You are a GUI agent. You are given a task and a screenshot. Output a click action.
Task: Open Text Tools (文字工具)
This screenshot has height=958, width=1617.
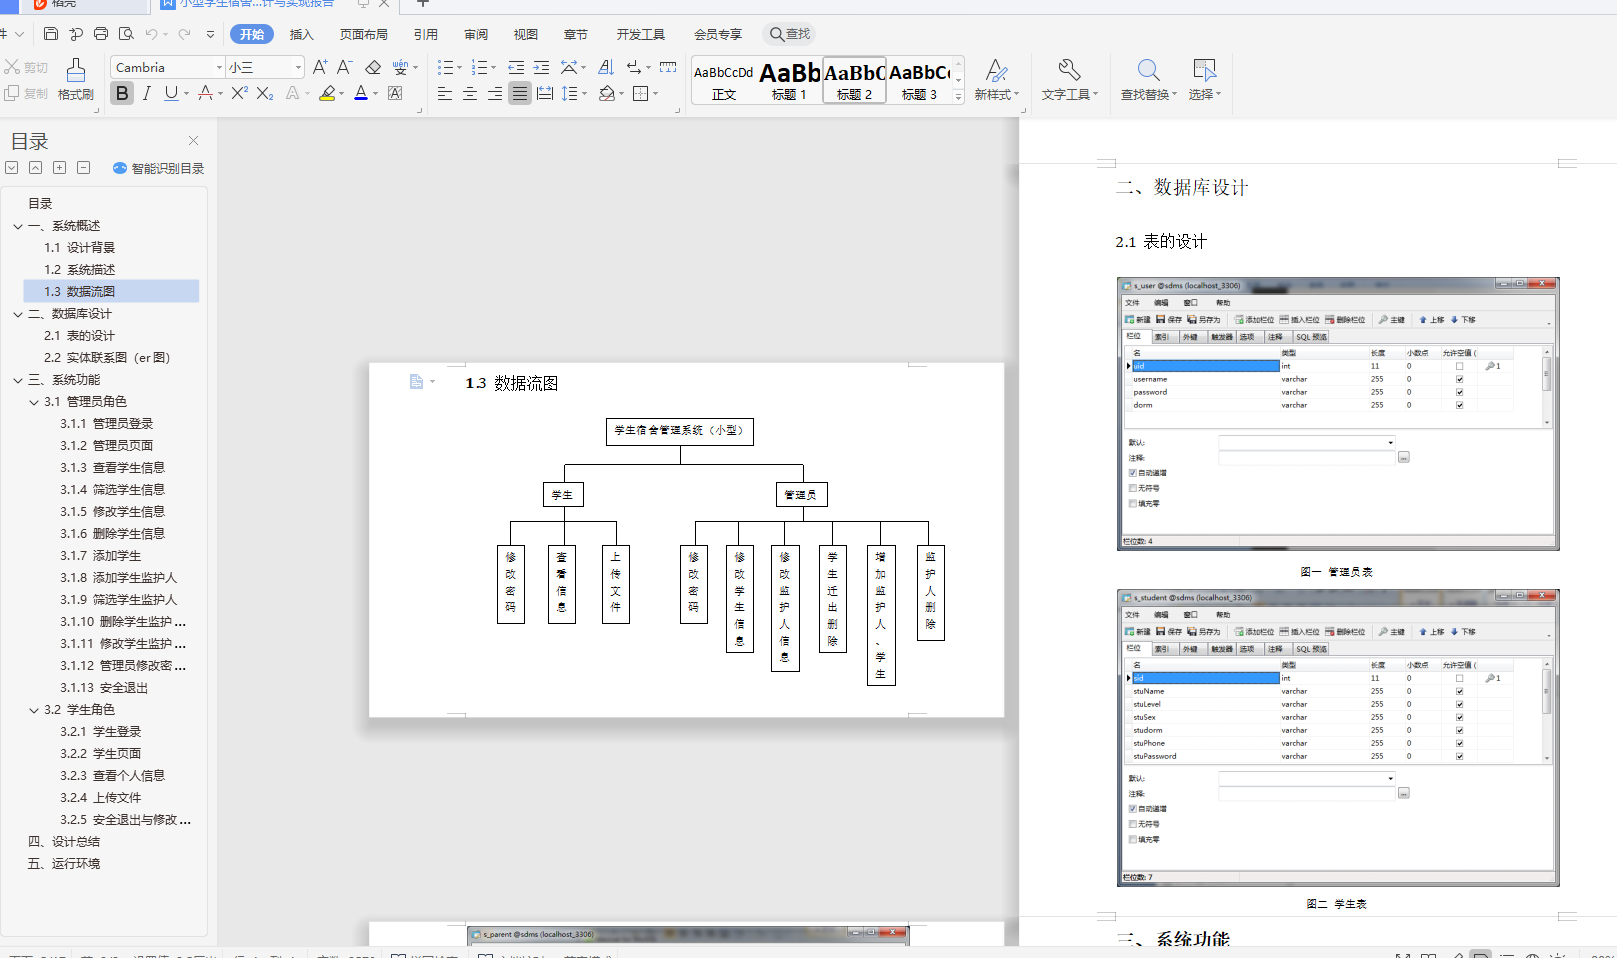click(1069, 80)
